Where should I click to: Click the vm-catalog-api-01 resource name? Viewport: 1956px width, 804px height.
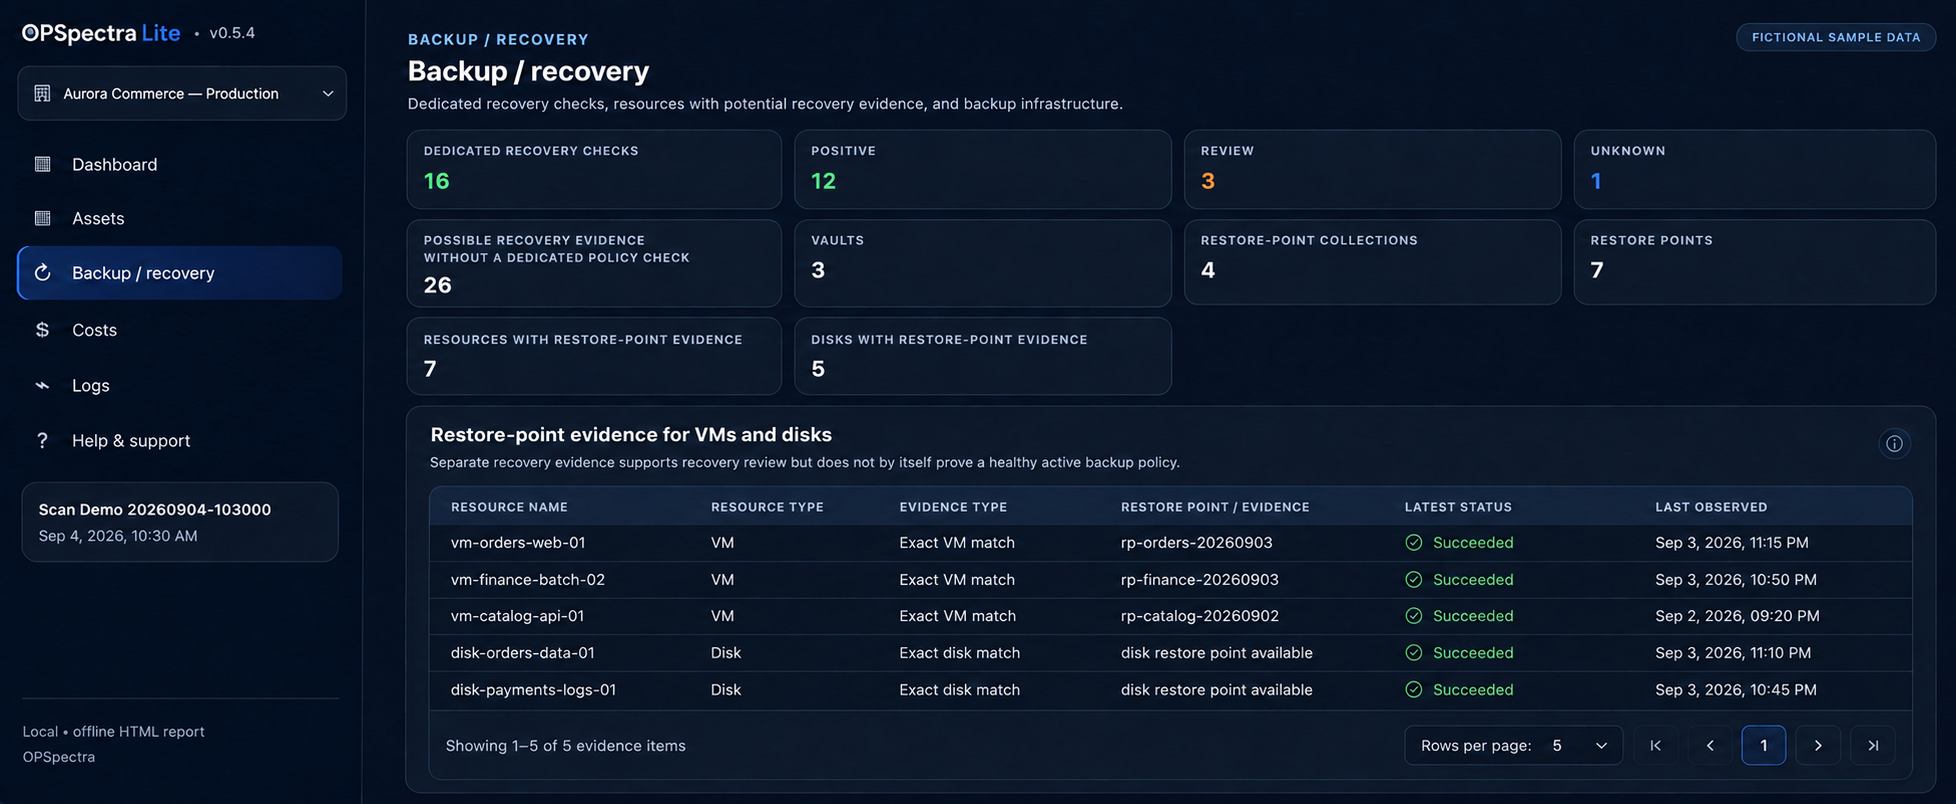coord(517,616)
